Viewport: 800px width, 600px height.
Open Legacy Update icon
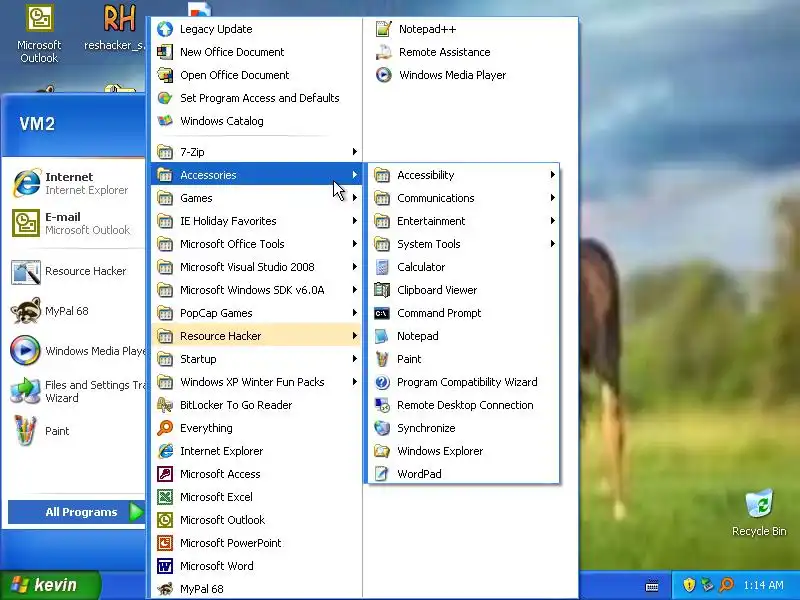tap(164, 29)
